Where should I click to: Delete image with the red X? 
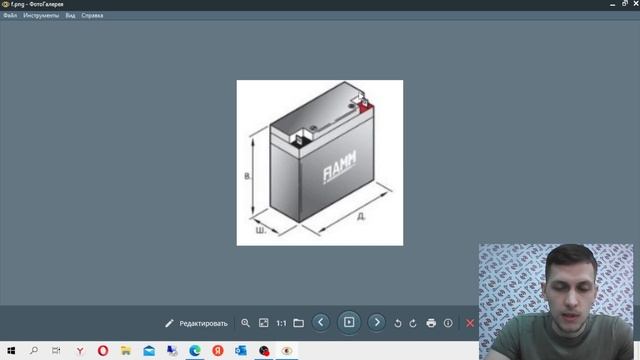(x=470, y=323)
